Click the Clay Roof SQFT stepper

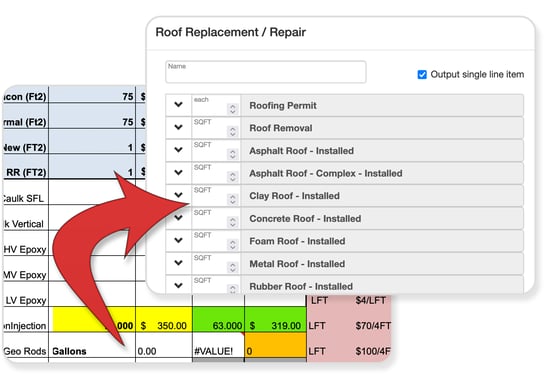pos(233,199)
